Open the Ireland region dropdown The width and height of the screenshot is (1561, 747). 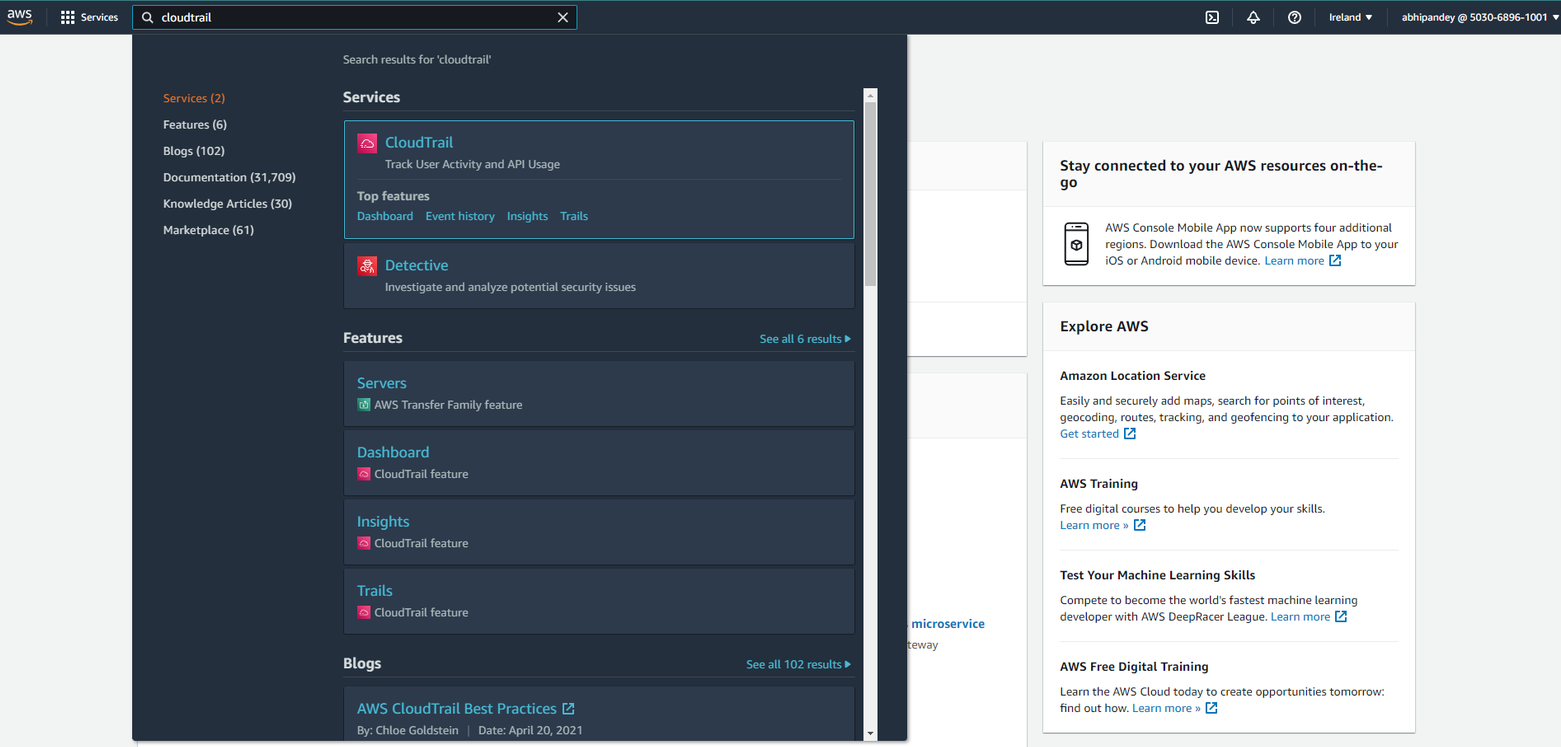1349,17
